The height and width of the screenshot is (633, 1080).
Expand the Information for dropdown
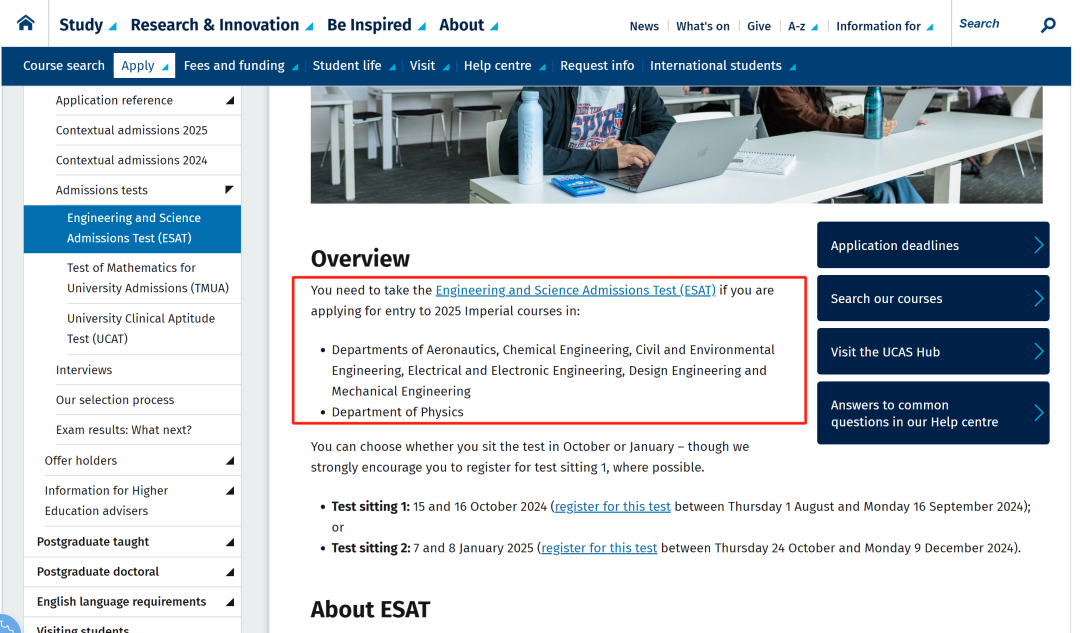(x=884, y=26)
